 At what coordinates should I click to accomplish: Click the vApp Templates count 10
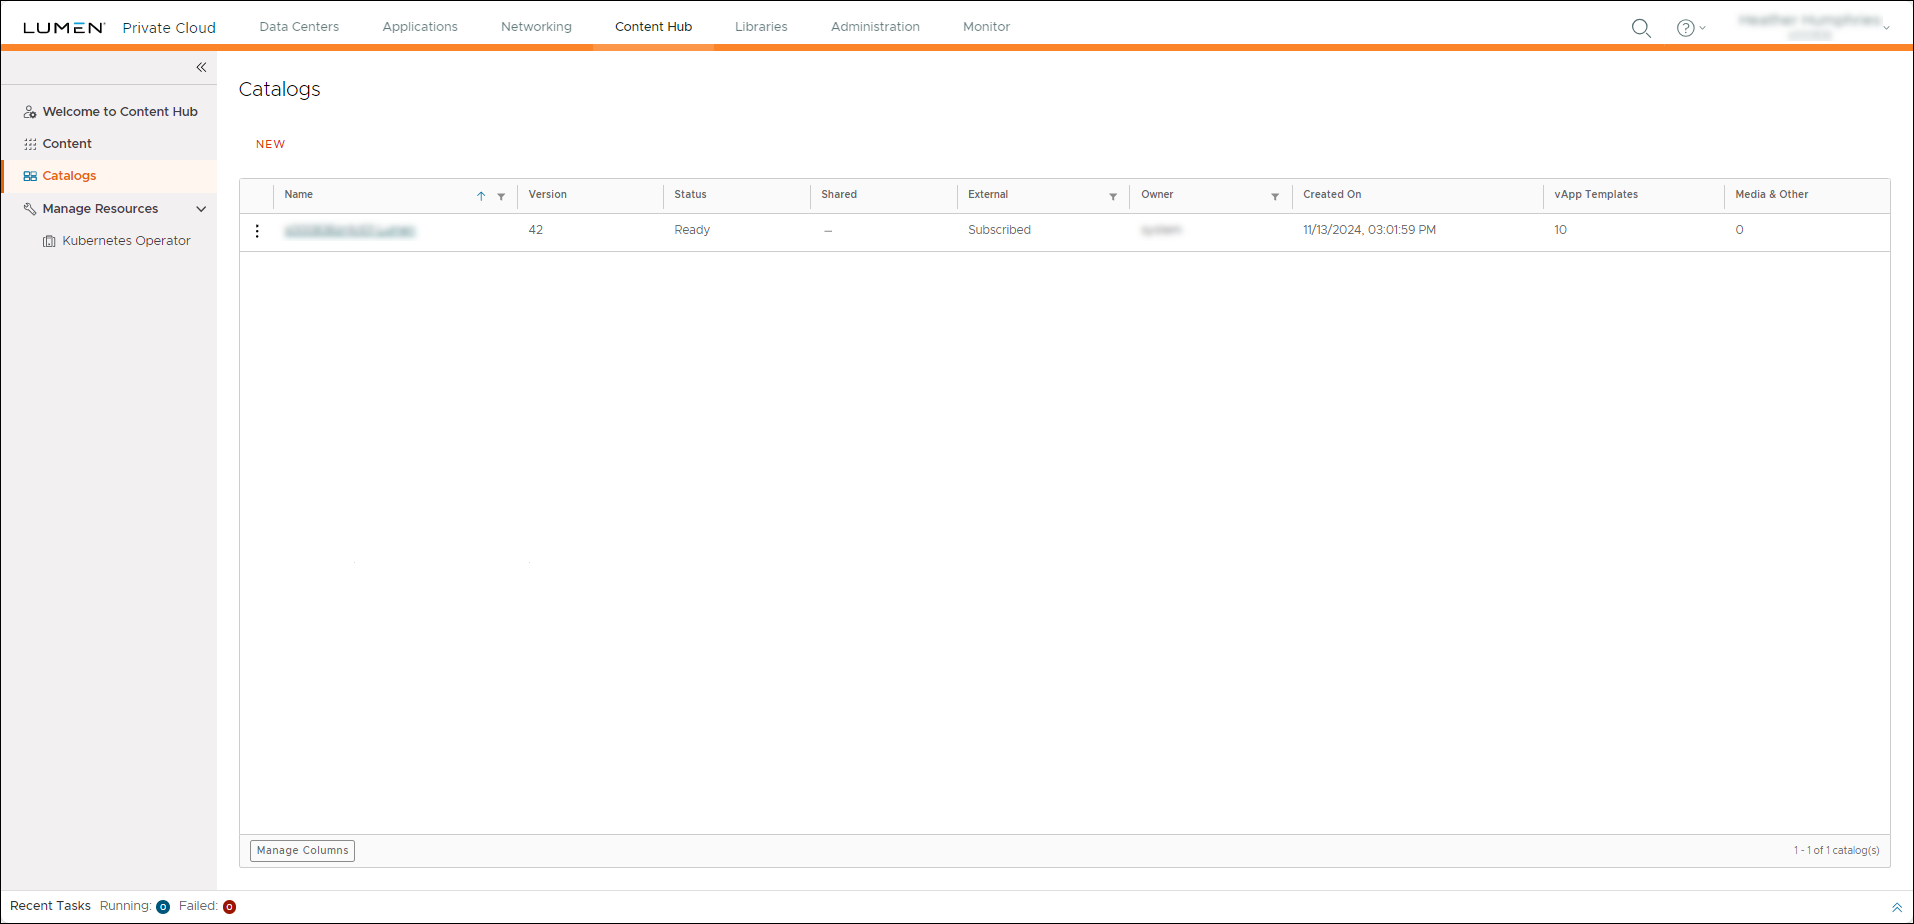coord(1560,230)
